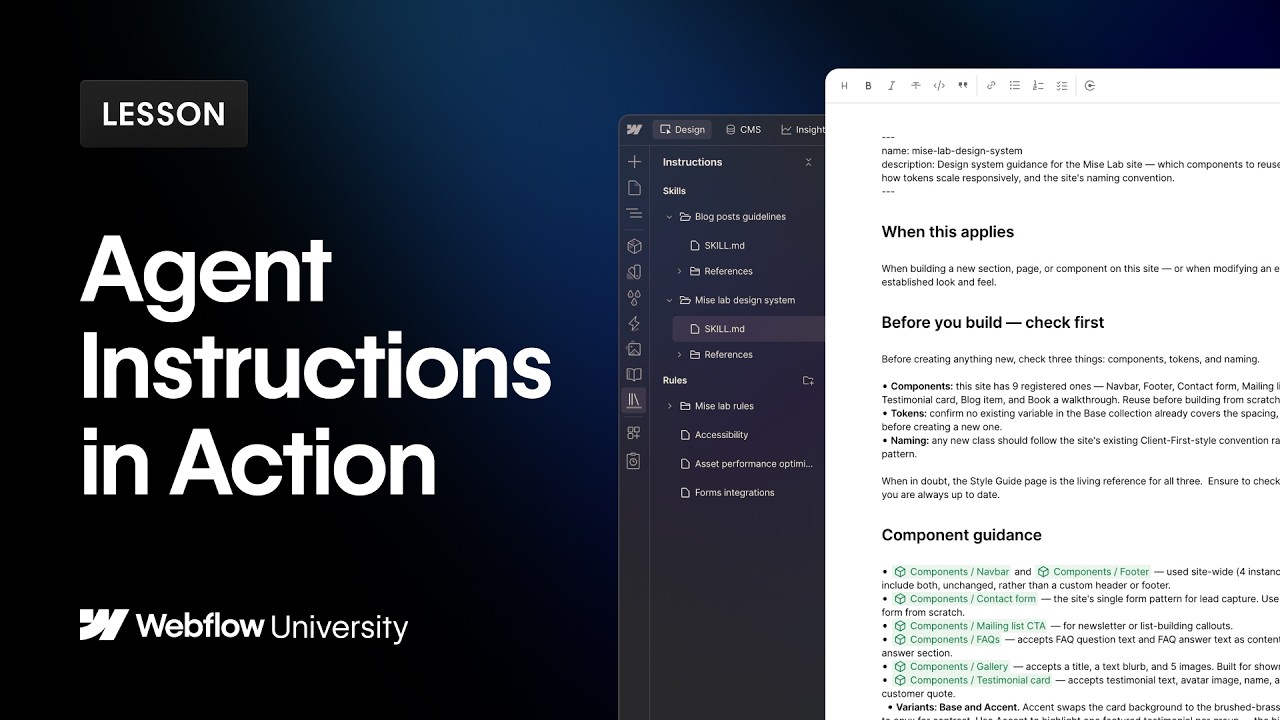Close the Instructions panel
This screenshot has height=720, width=1280.
click(808, 162)
